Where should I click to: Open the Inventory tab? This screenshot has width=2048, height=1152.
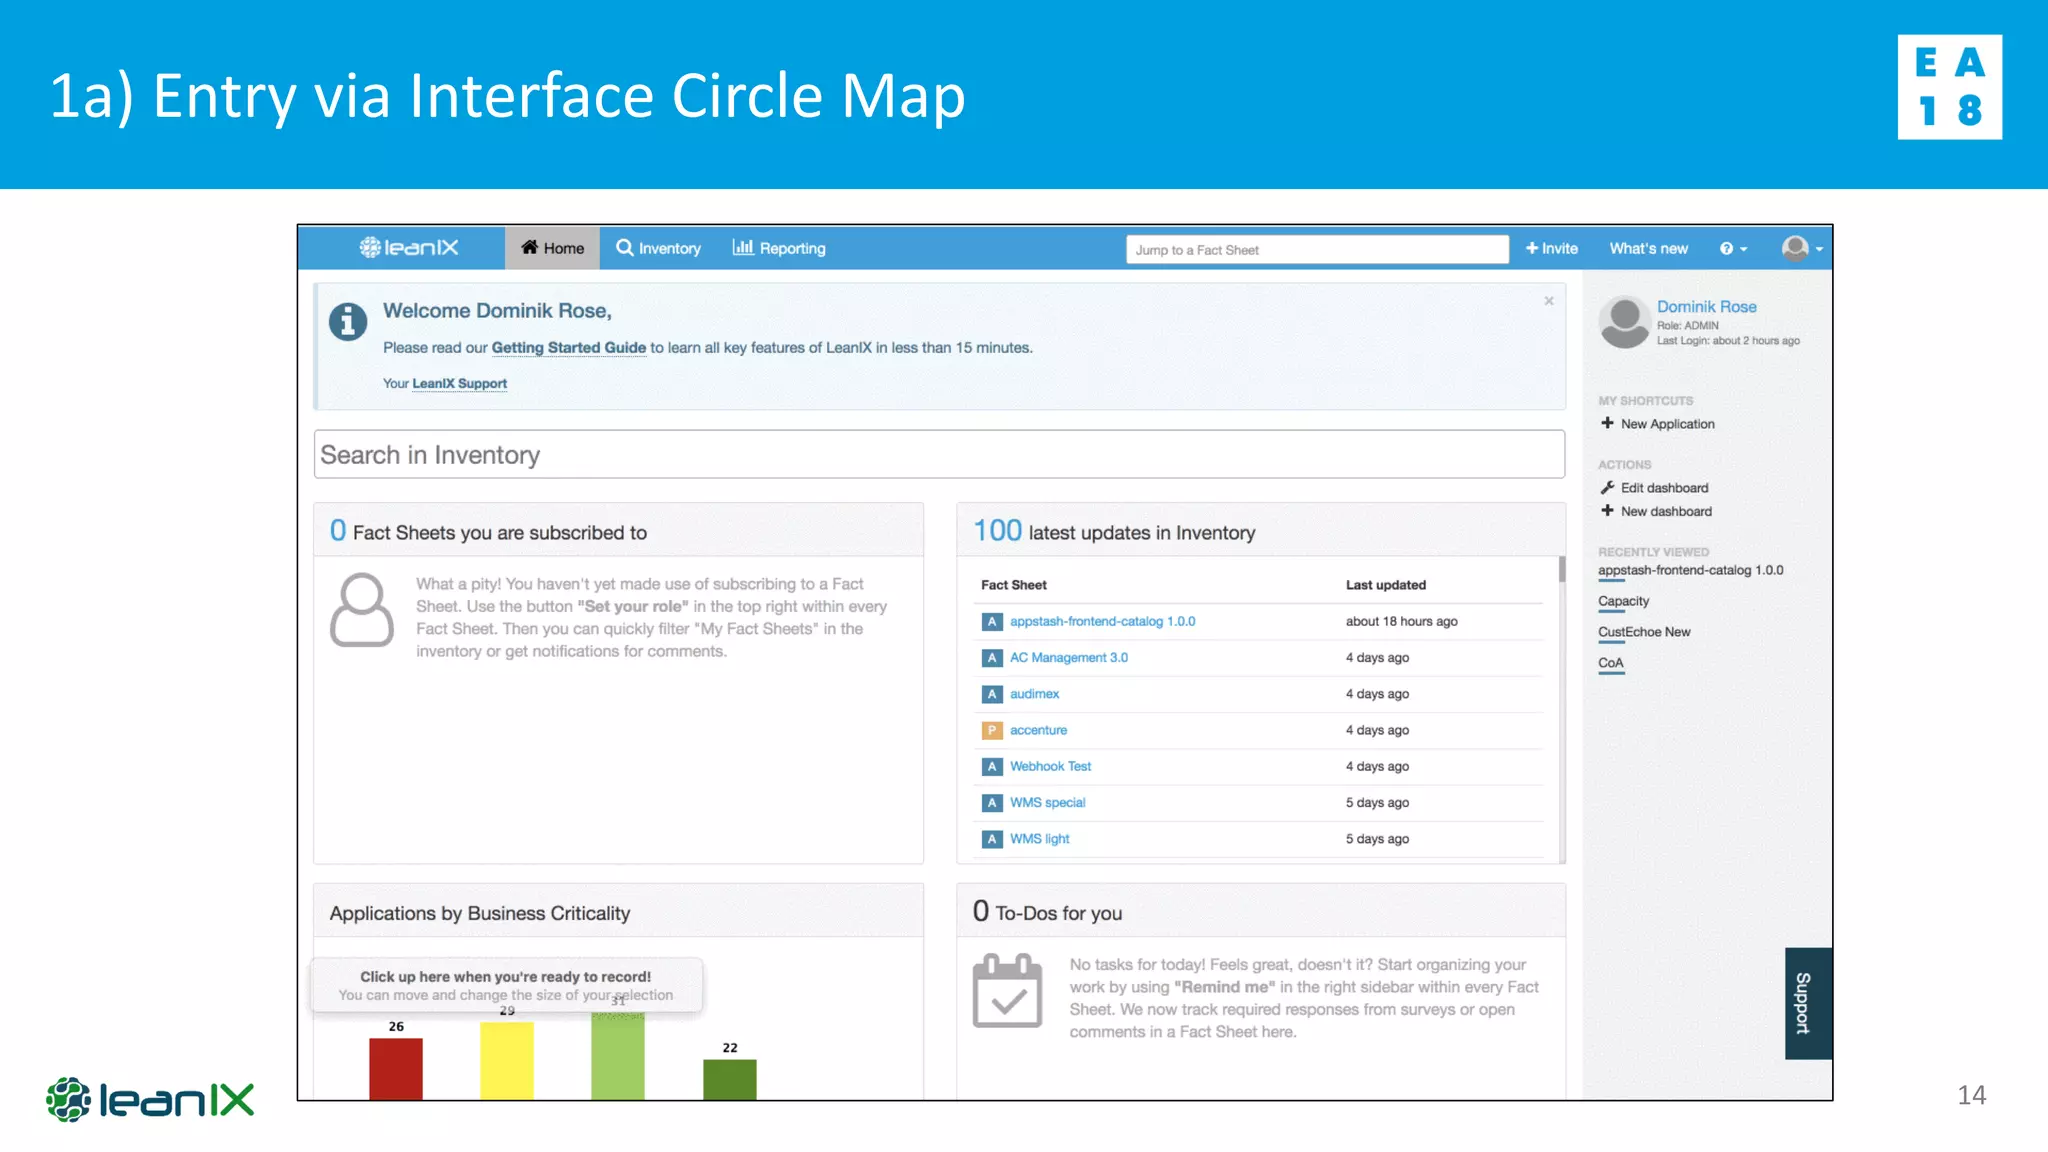(x=658, y=248)
